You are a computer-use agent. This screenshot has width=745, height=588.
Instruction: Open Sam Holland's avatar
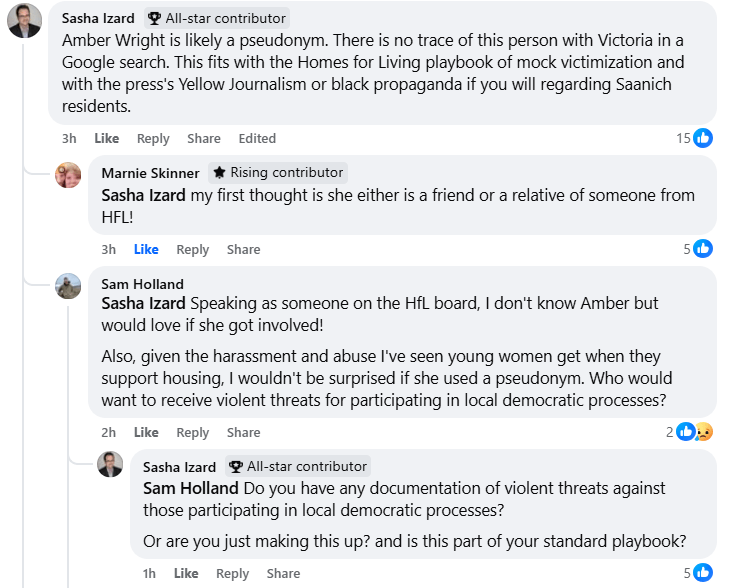point(68,286)
